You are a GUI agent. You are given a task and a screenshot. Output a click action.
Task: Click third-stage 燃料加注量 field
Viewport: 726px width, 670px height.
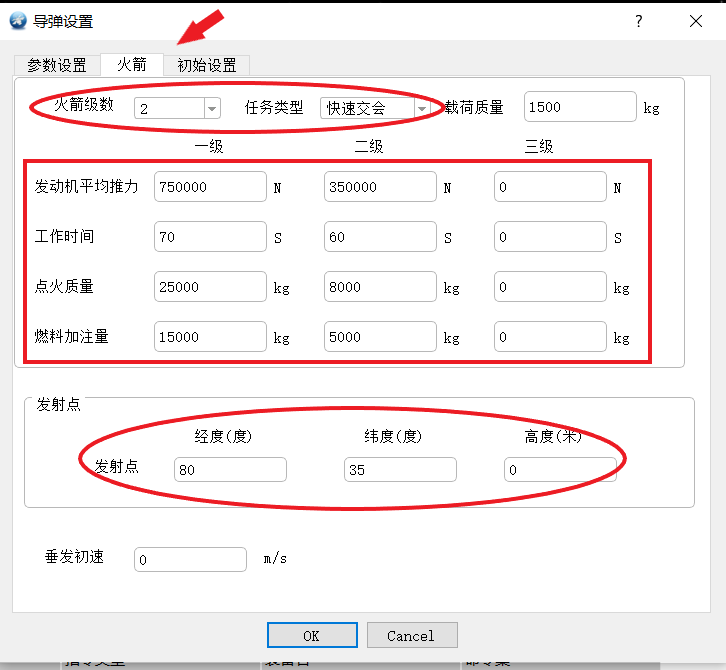[550, 337]
